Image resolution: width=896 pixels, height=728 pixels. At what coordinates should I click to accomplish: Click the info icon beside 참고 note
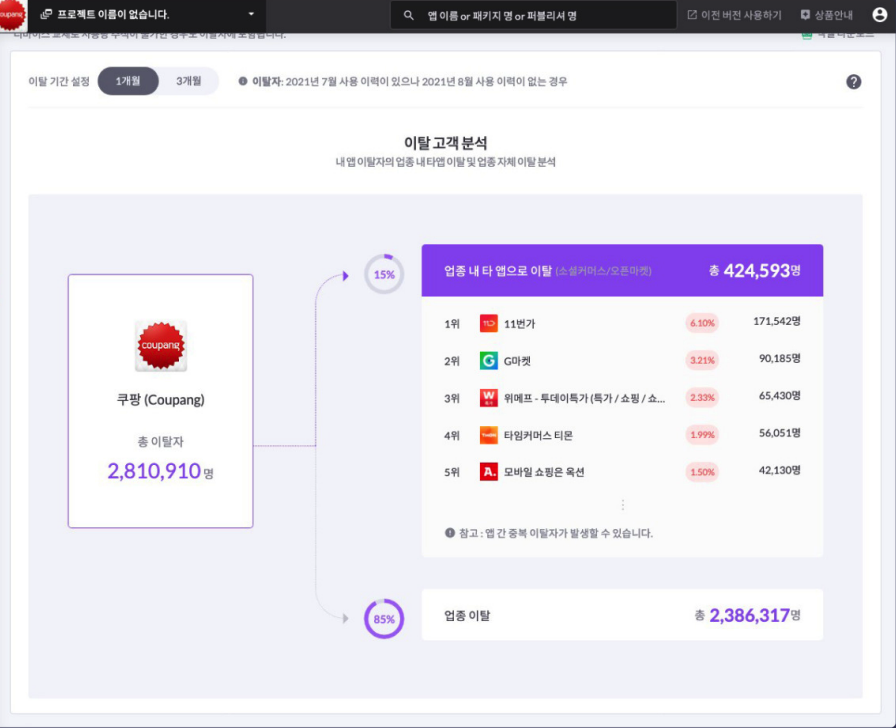click(x=450, y=533)
